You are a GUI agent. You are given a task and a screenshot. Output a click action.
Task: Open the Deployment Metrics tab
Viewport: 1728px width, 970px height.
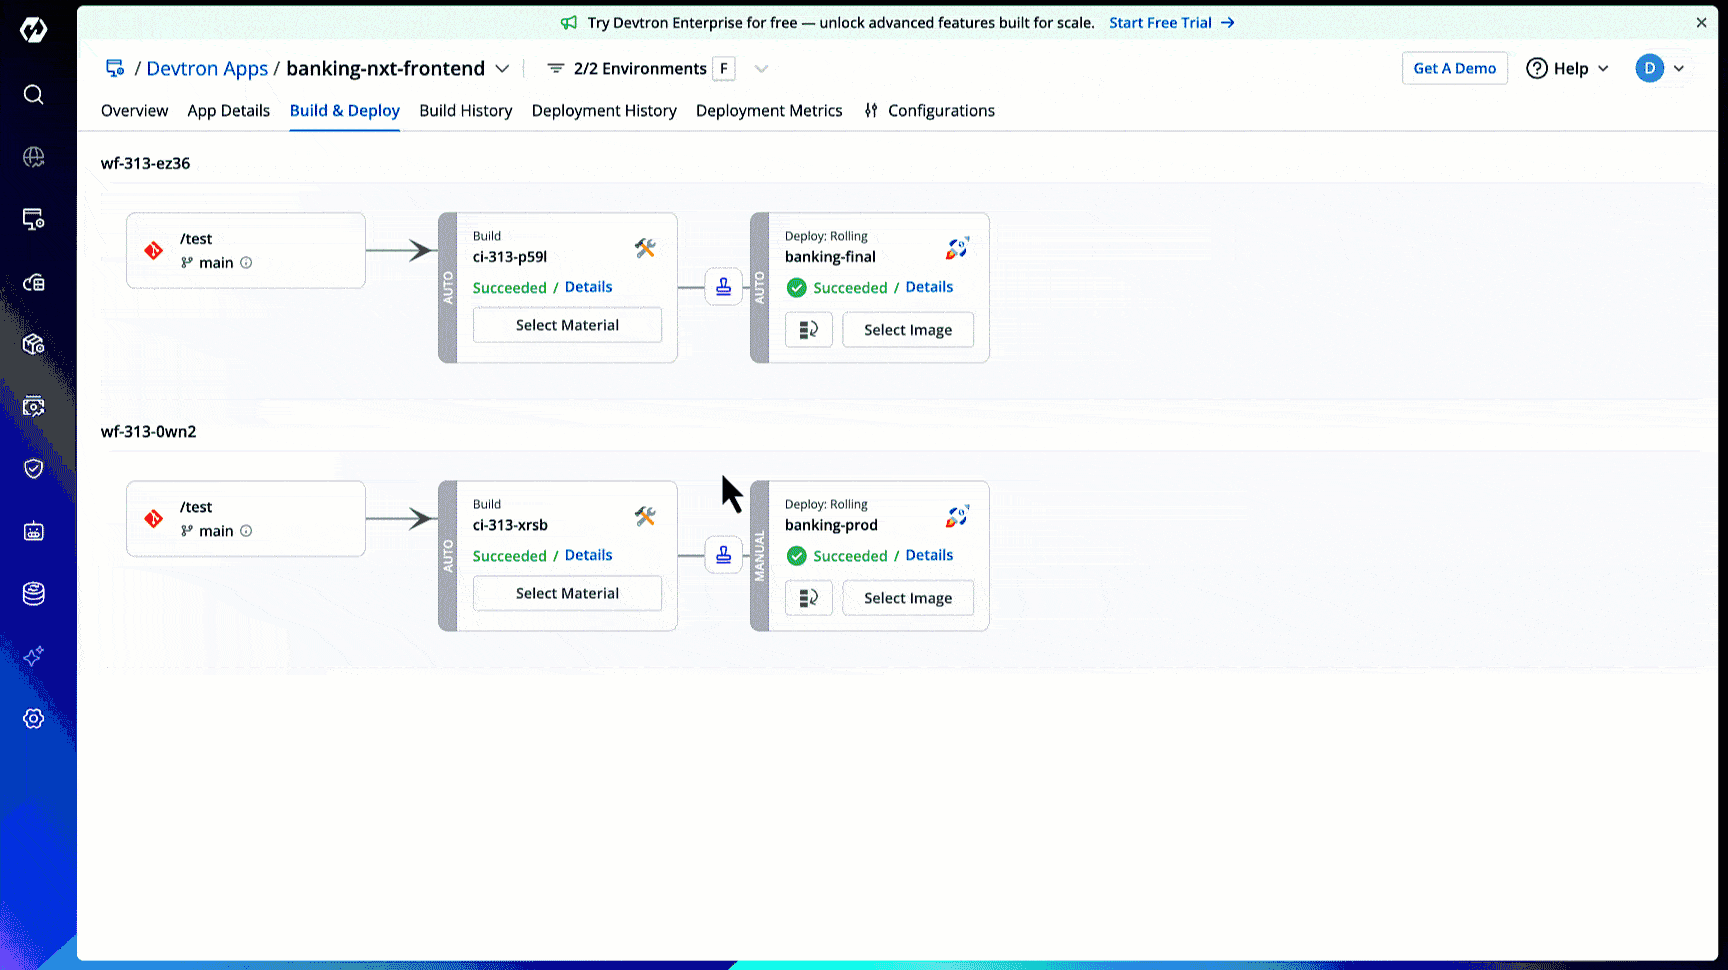pyautogui.click(x=768, y=111)
